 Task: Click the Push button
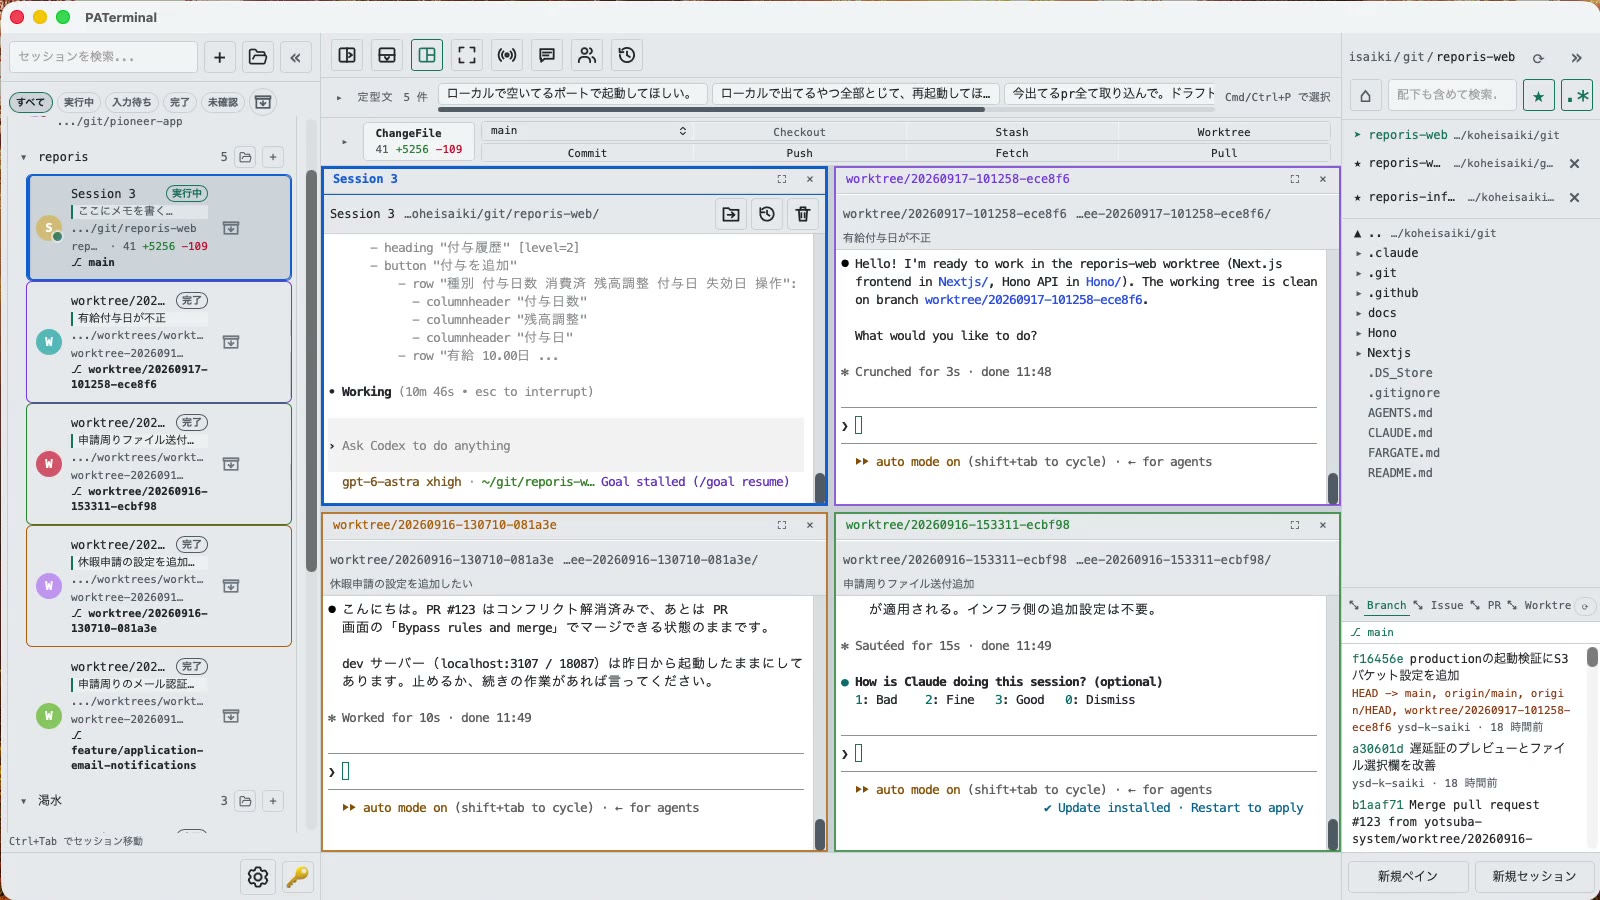[x=799, y=153]
